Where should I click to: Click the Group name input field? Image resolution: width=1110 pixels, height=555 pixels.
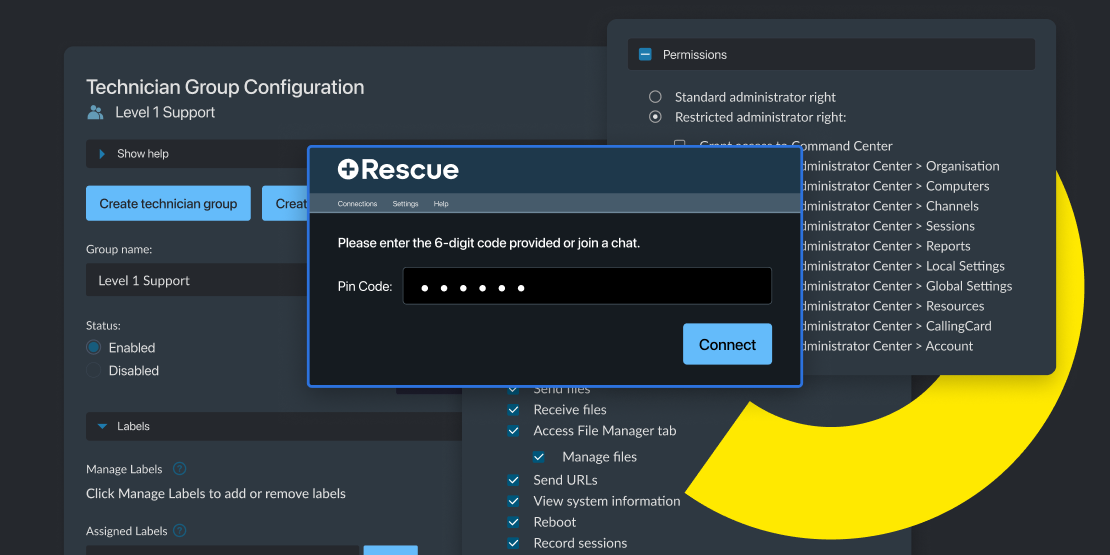click(x=198, y=280)
